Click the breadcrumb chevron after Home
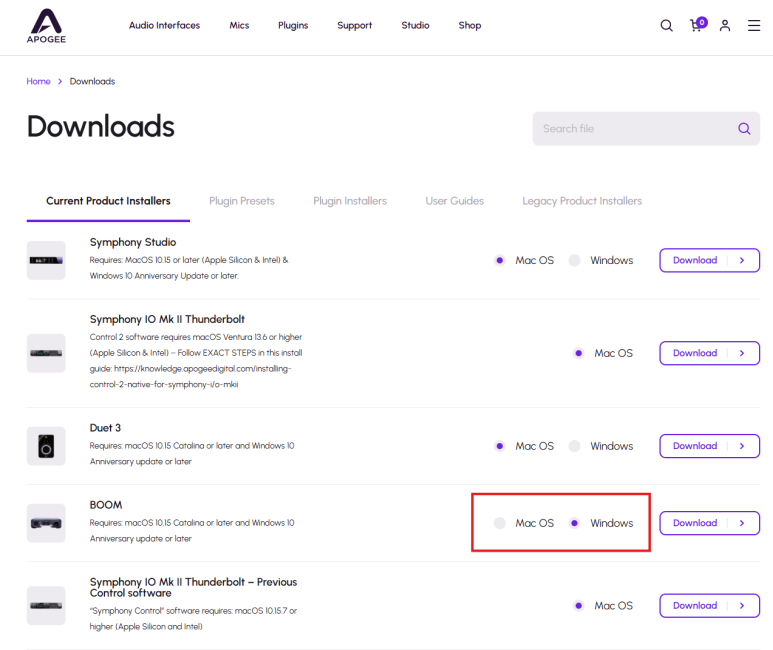 click(x=60, y=81)
